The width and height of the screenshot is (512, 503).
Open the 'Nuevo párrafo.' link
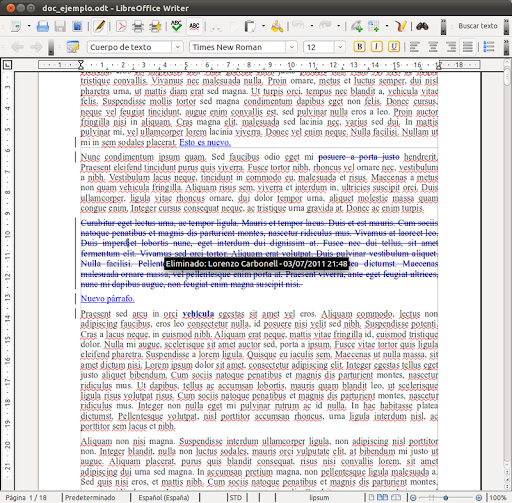click(x=108, y=298)
